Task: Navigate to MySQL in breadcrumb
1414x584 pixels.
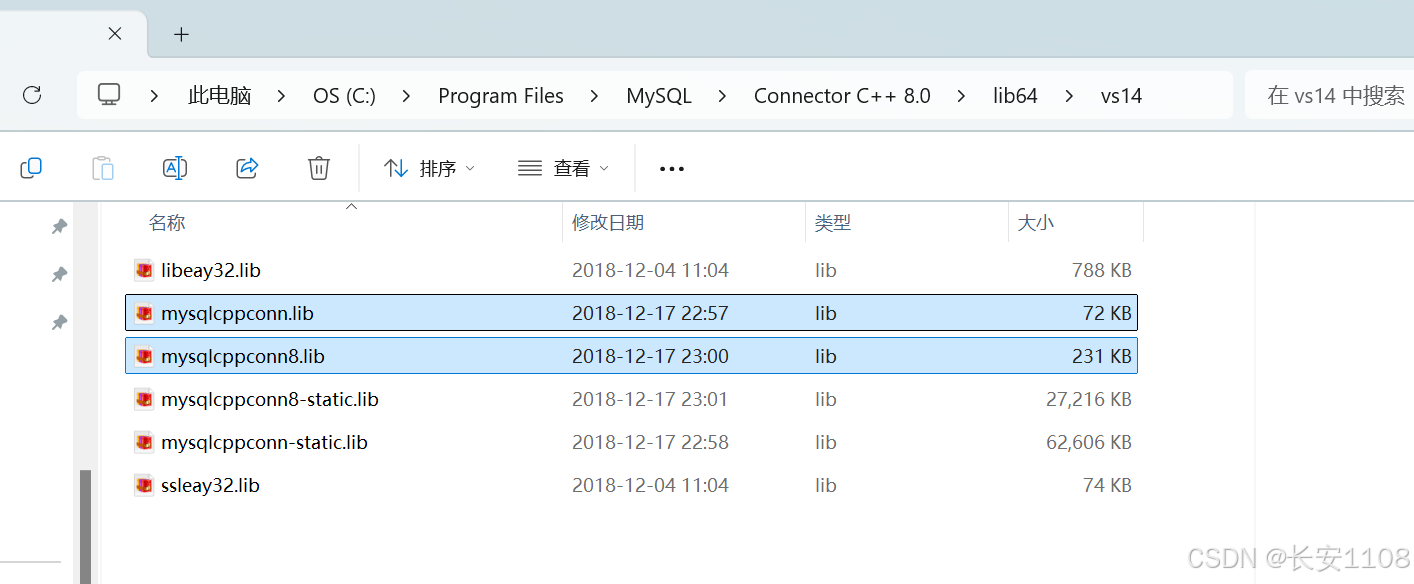Action: click(x=659, y=96)
